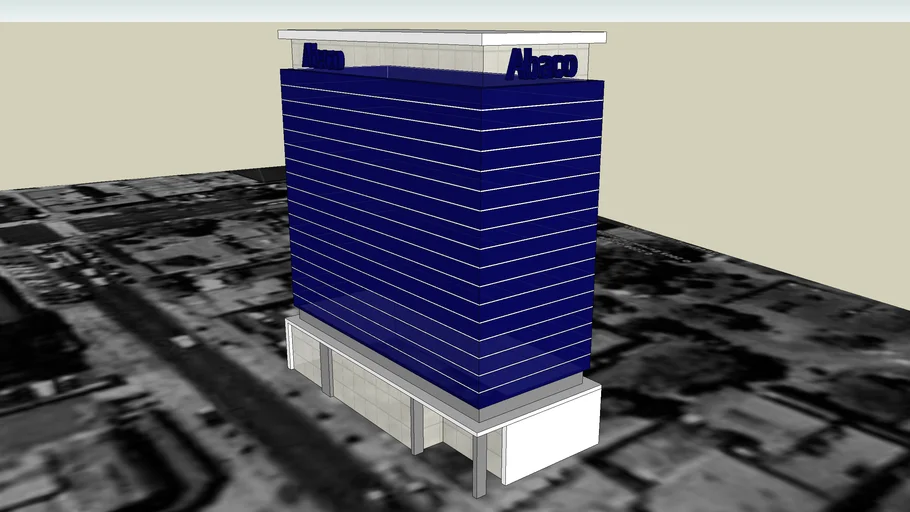Viewport: 910px width, 512px height.
Task: Click the left-side Abaco sign near the roof
Action: point(322,56)
